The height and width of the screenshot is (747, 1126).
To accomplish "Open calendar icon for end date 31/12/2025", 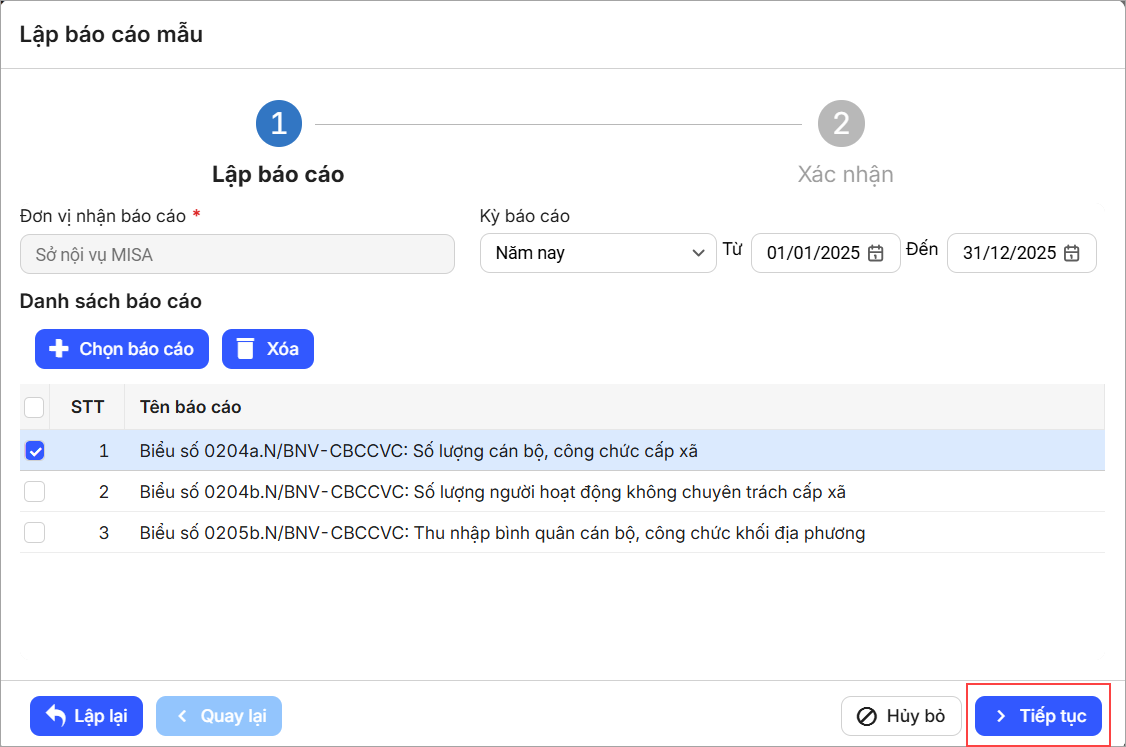I will click(1071, 253).
